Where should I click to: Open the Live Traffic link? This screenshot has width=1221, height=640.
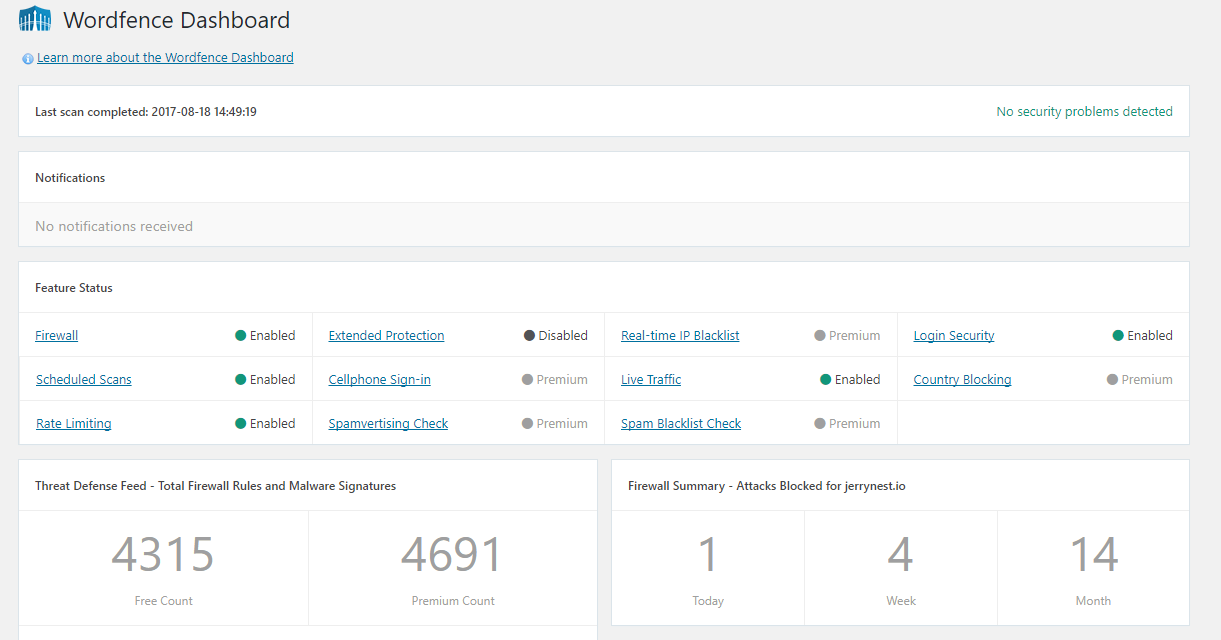[651, 380]
